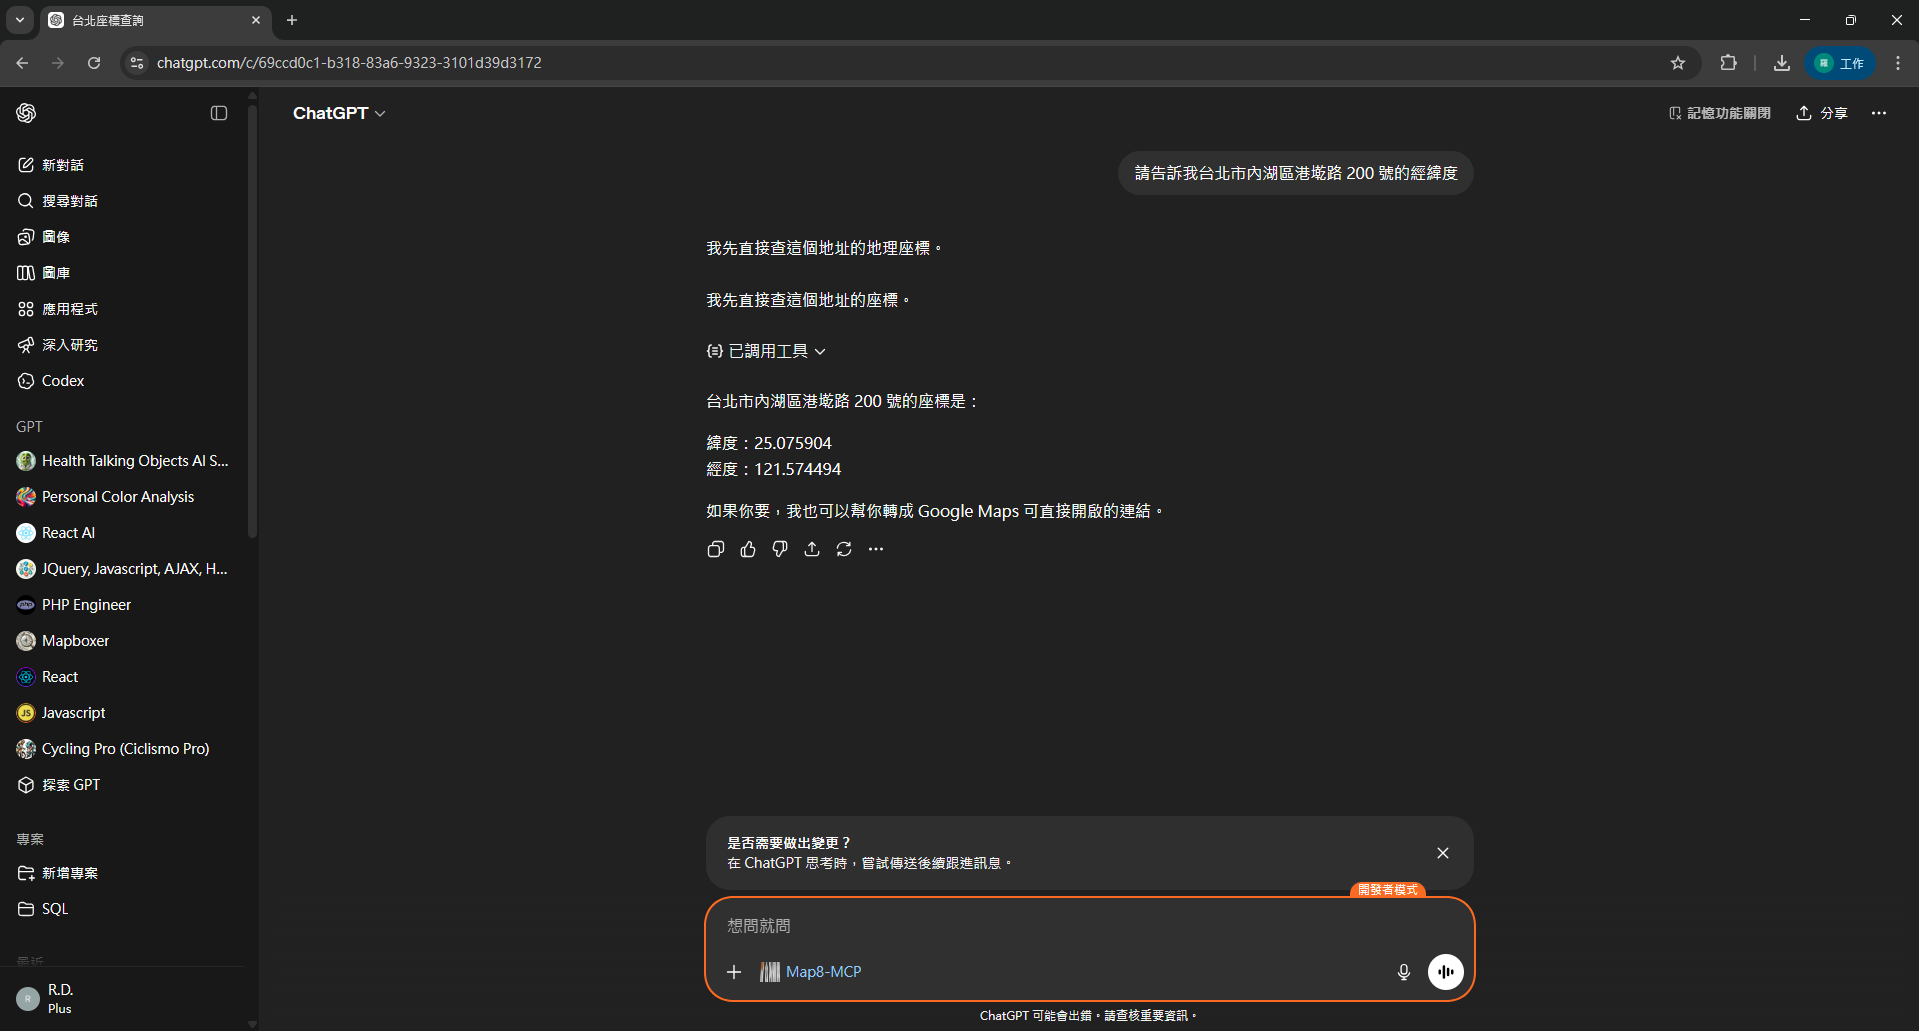
Task: Open the React GPT entry
Action: [122, 677]
